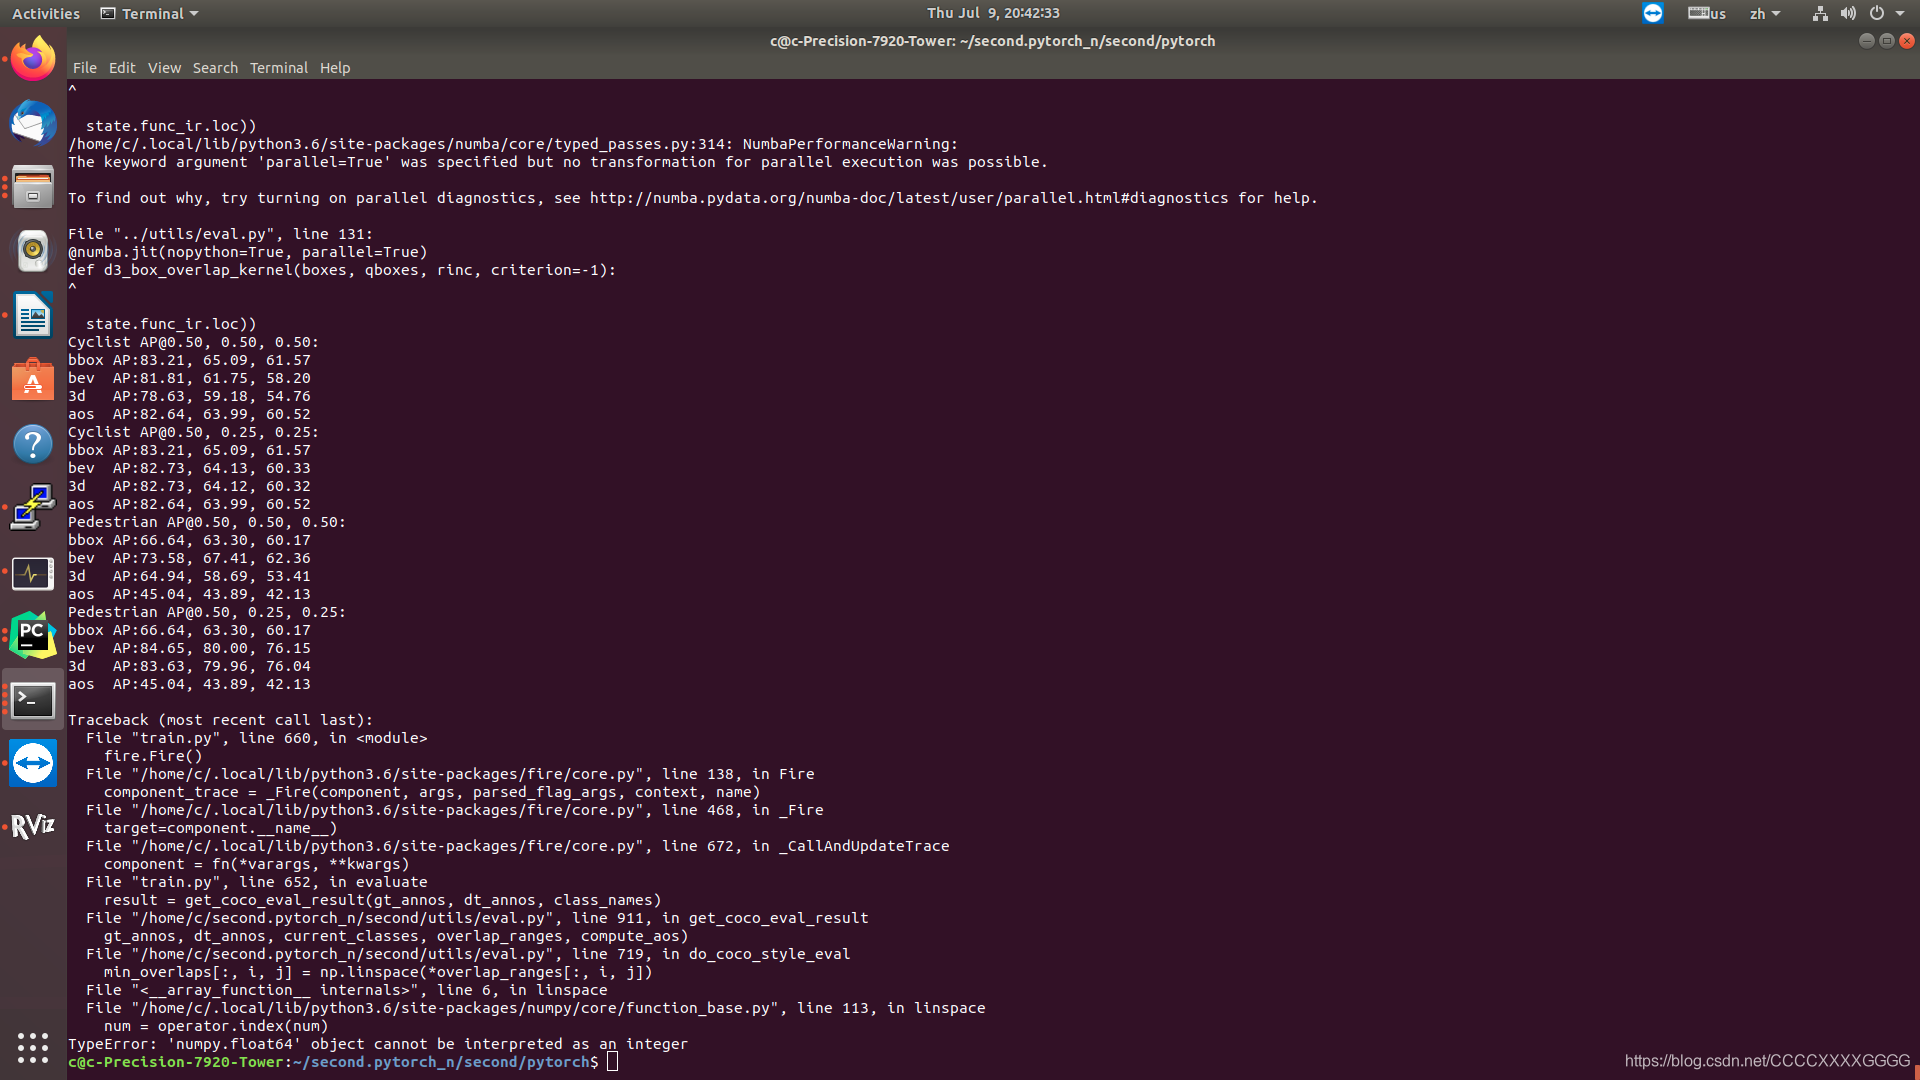This screenshot has width=1920, height=1080.
Task: Click terminal window title text
Action: 992,41
